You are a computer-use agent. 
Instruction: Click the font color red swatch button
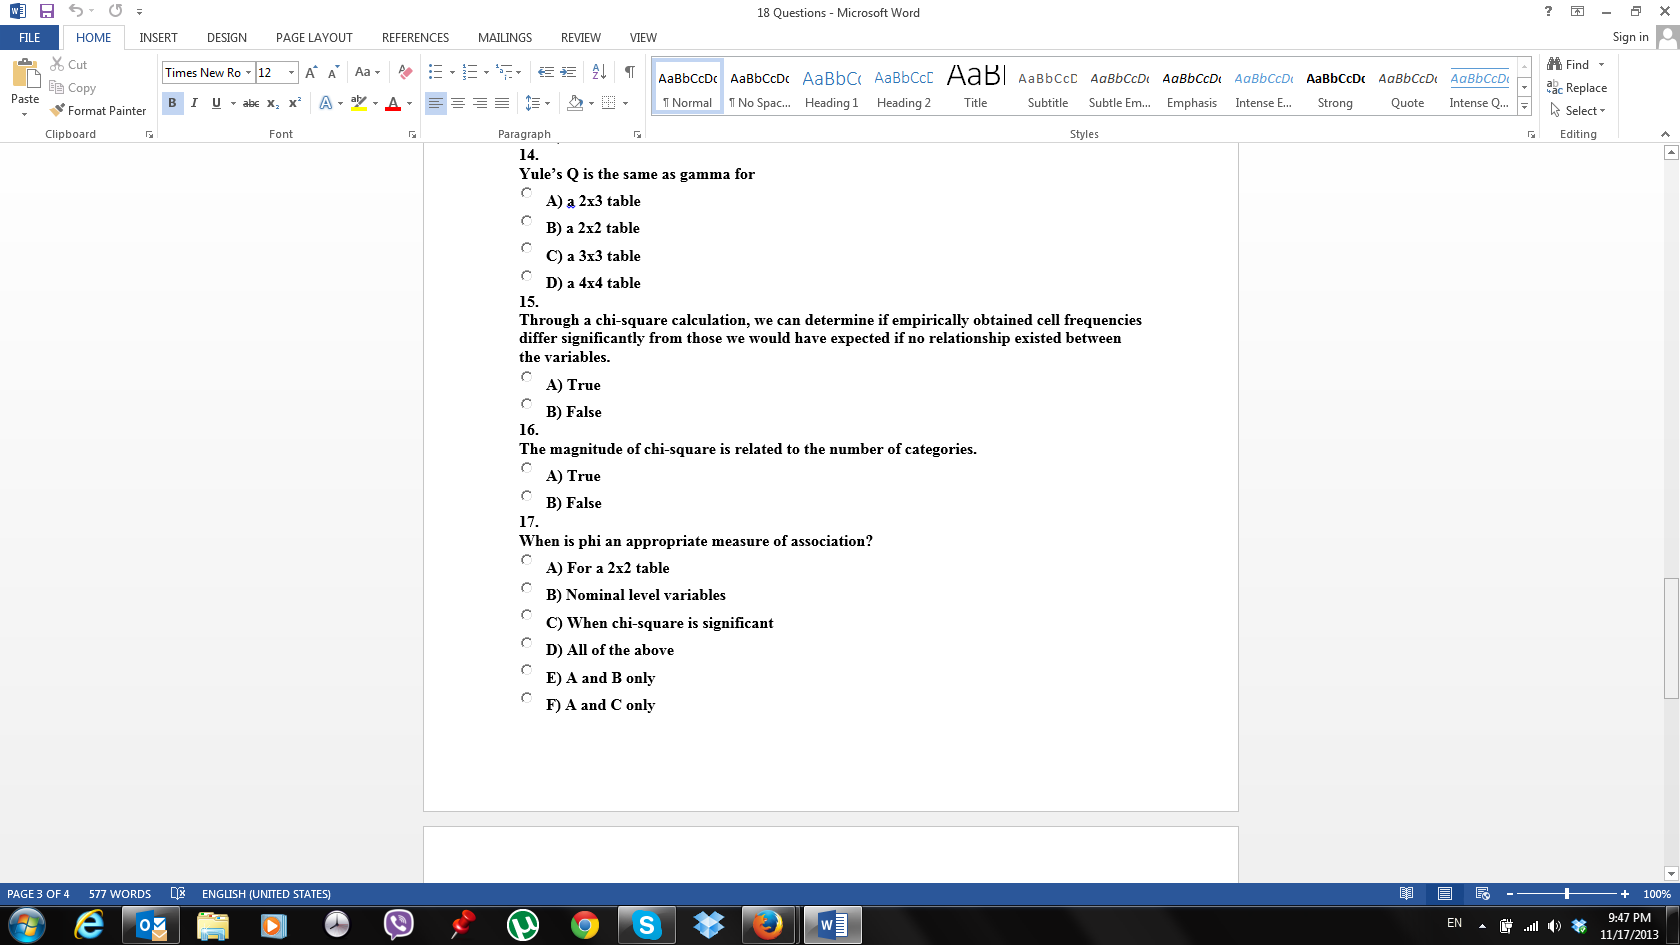393,103
